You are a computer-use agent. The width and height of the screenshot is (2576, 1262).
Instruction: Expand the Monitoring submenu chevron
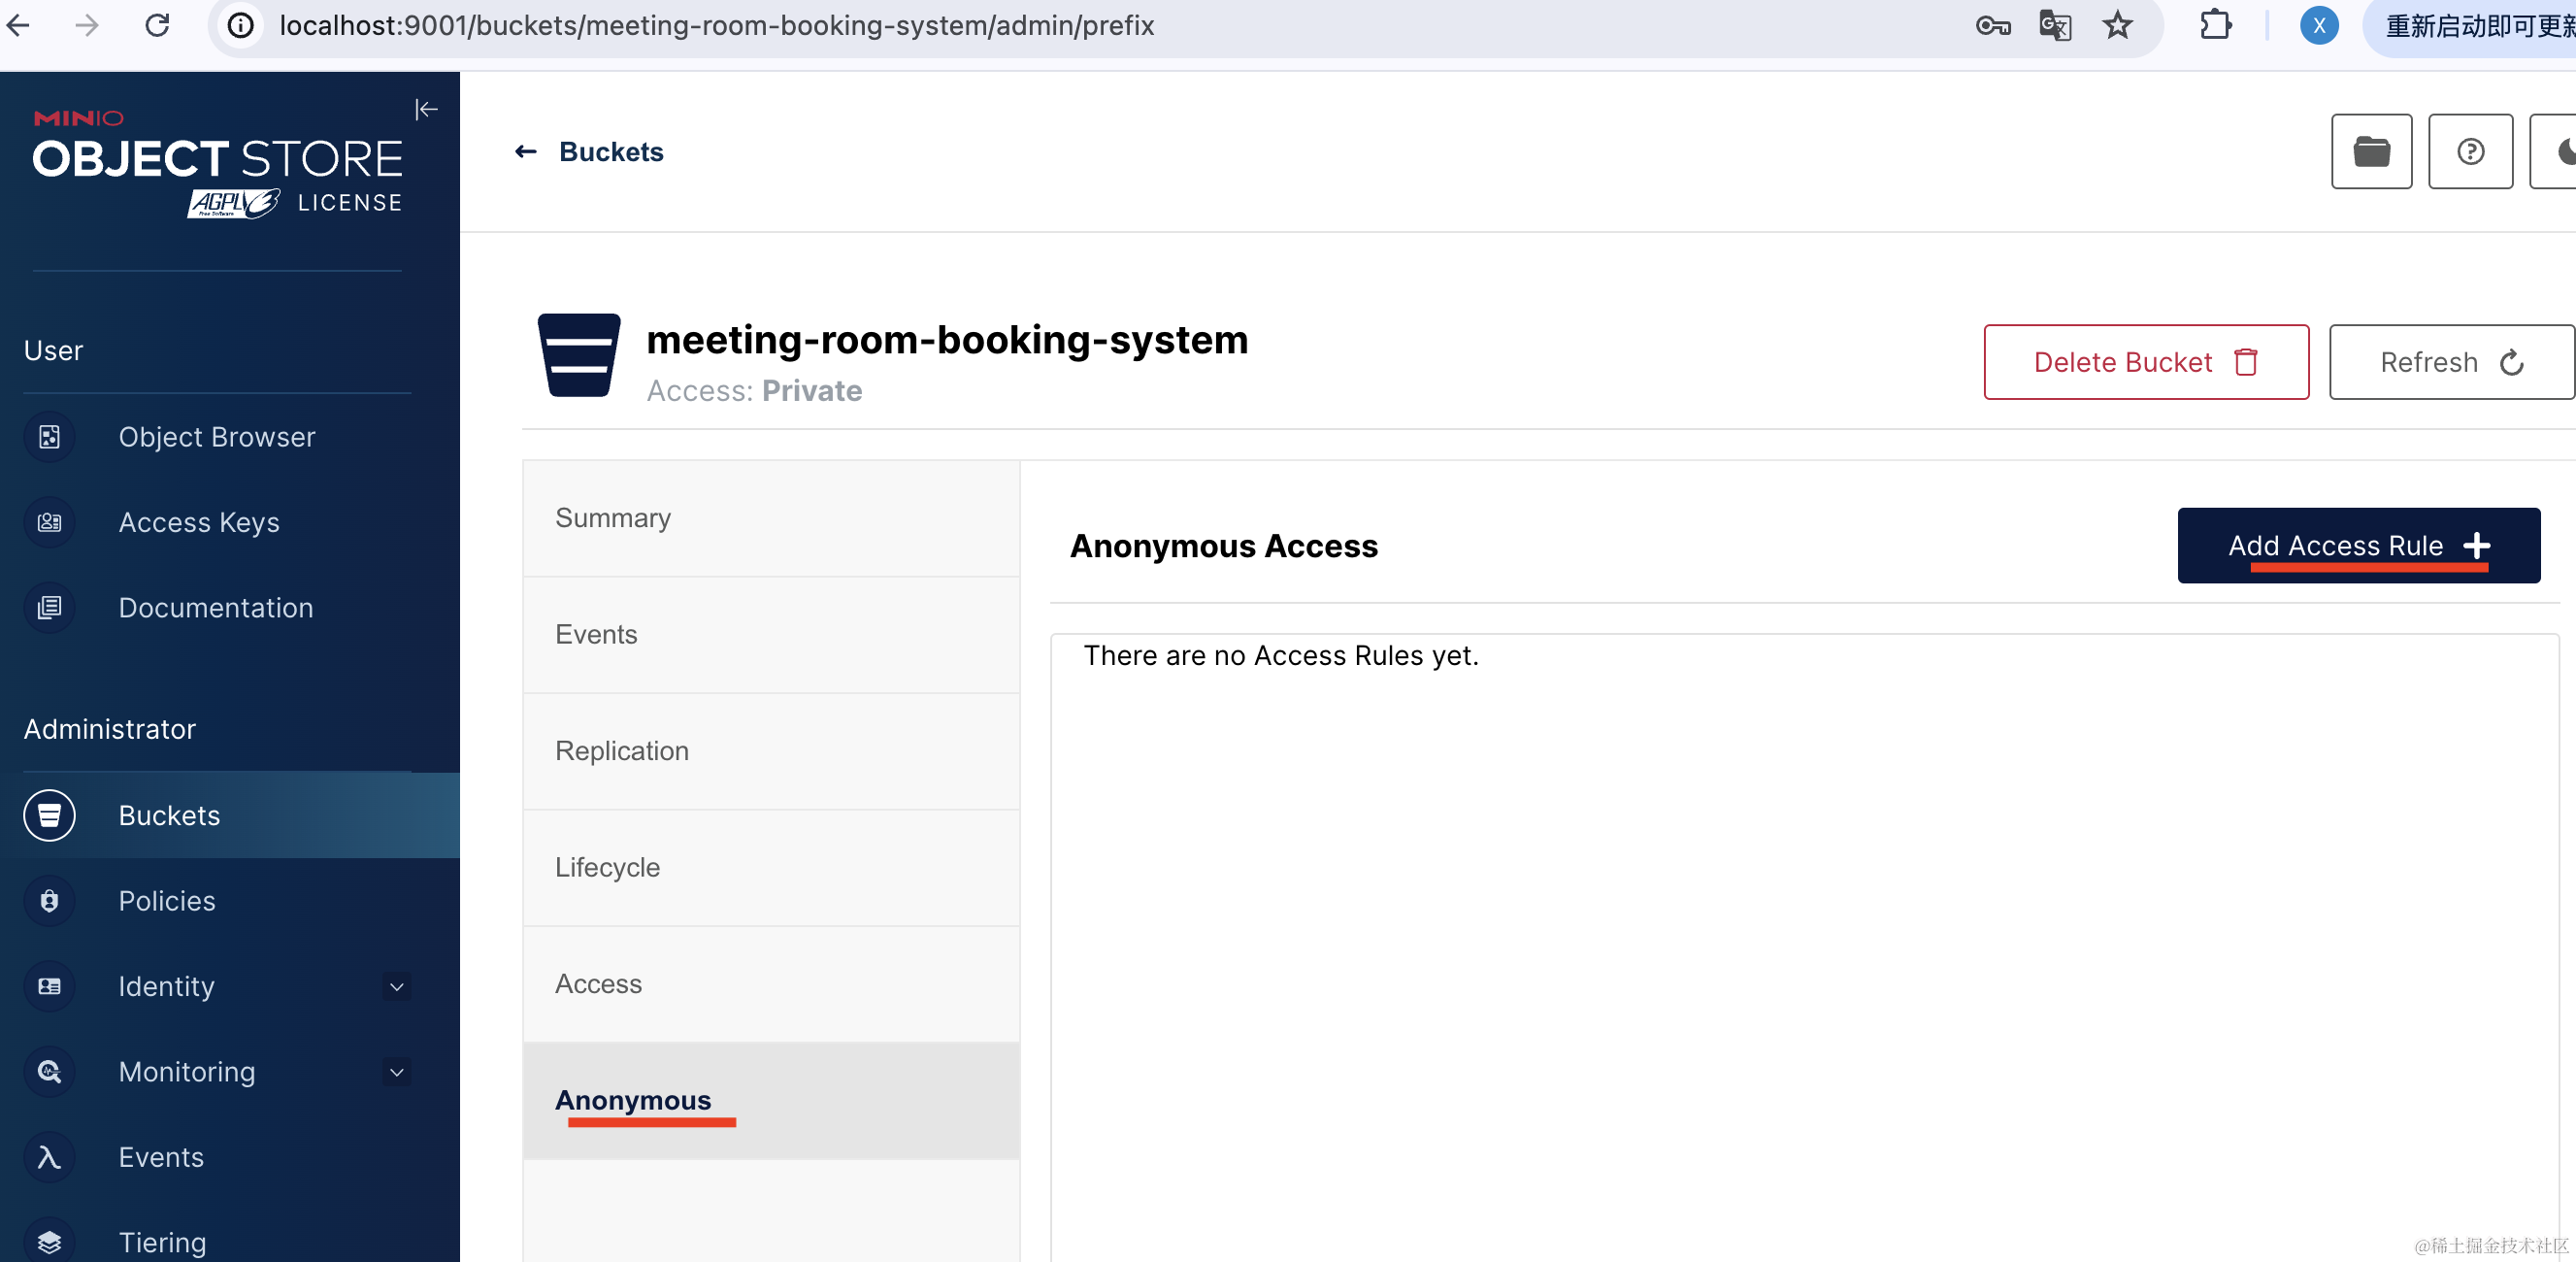[x=397, y=1072]
